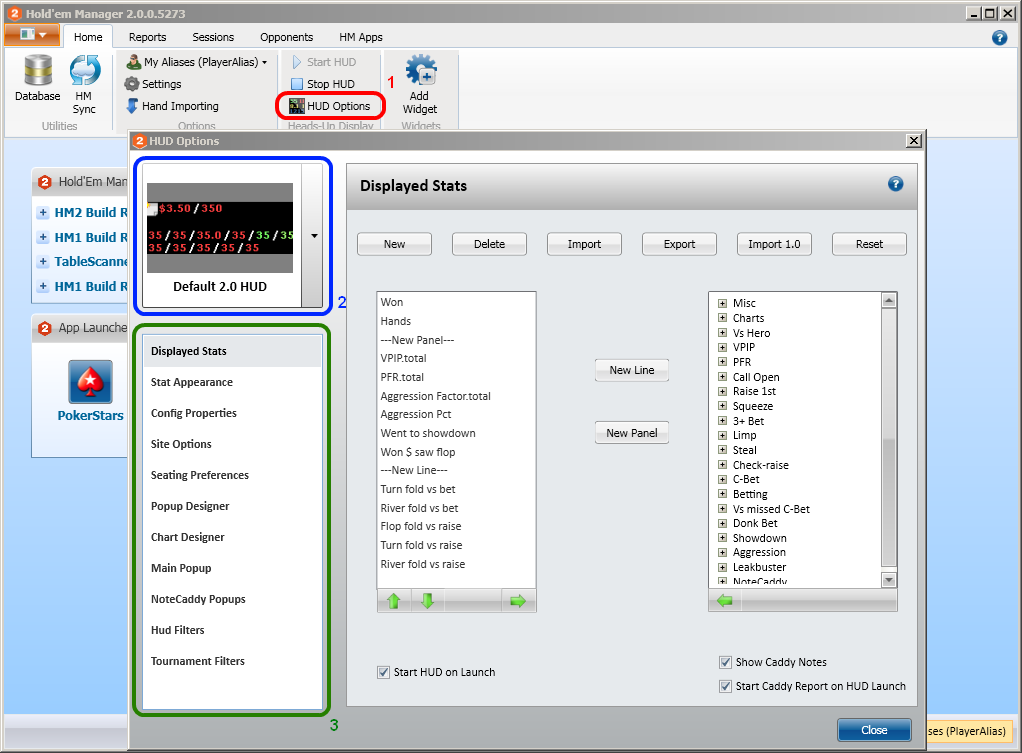Launch the PokerStars app icon

[91, 382]
